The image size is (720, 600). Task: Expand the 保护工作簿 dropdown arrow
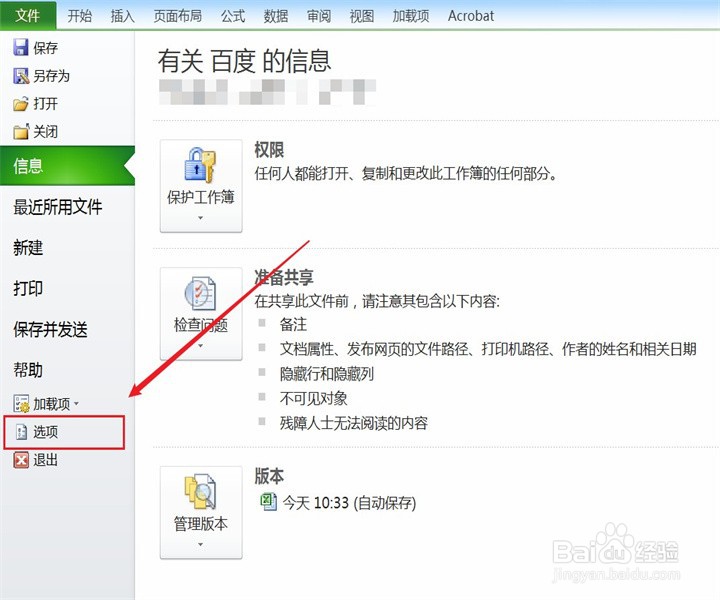[200, 218]
